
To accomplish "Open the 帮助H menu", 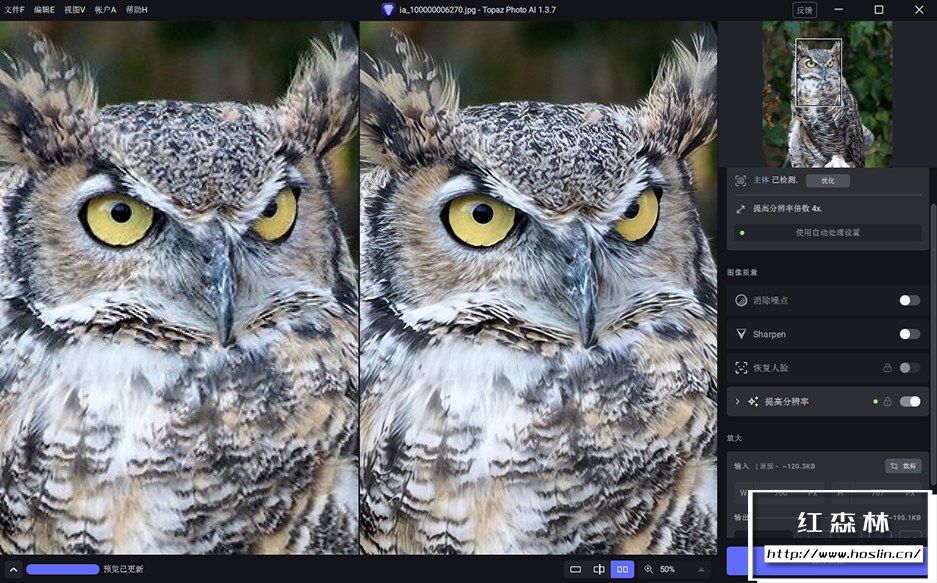I will 136,10.
